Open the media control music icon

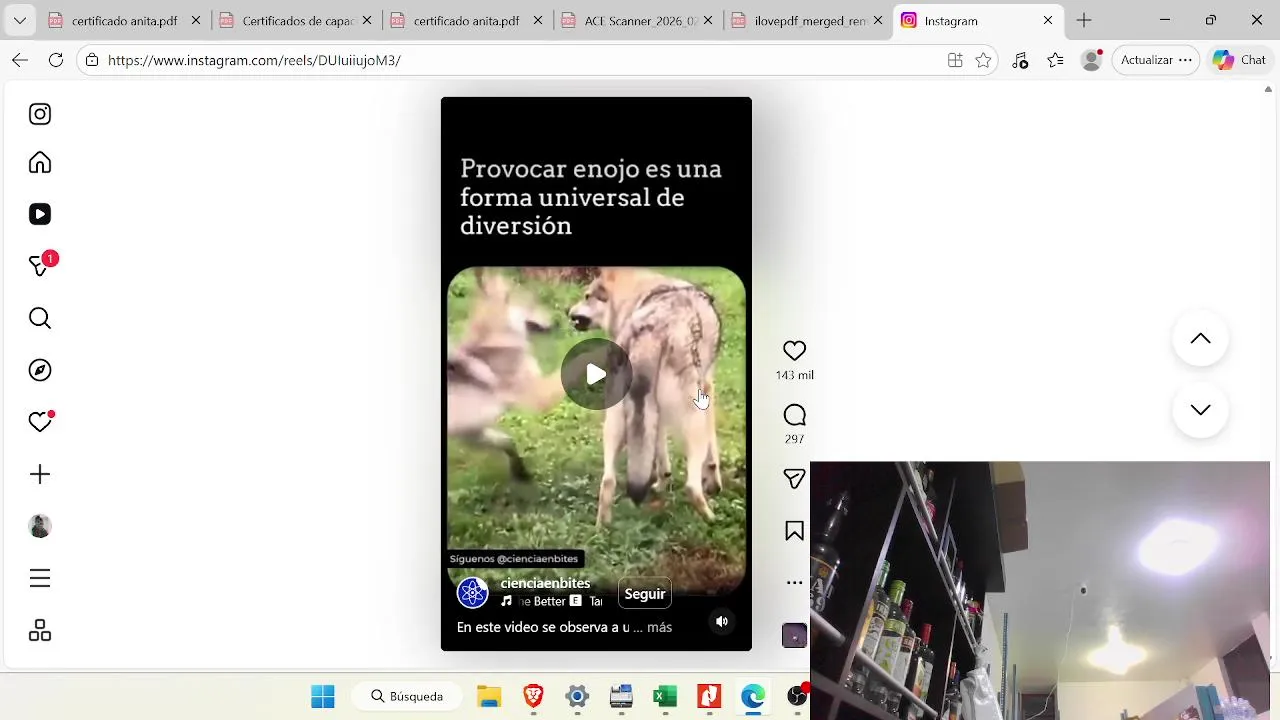click(x=1020, y=60)
